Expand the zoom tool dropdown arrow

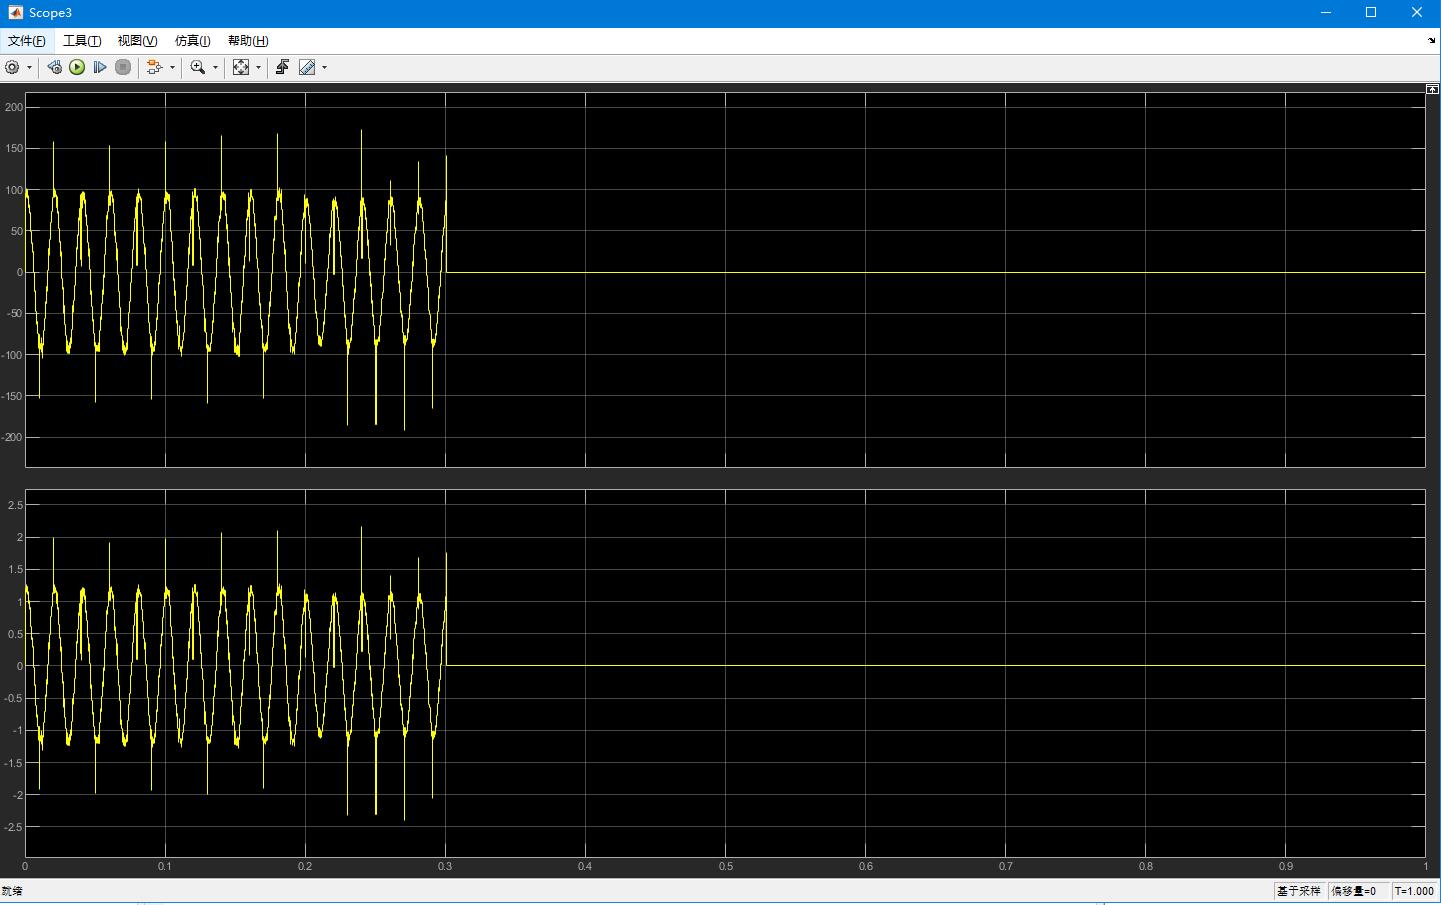tap(215, 68)
